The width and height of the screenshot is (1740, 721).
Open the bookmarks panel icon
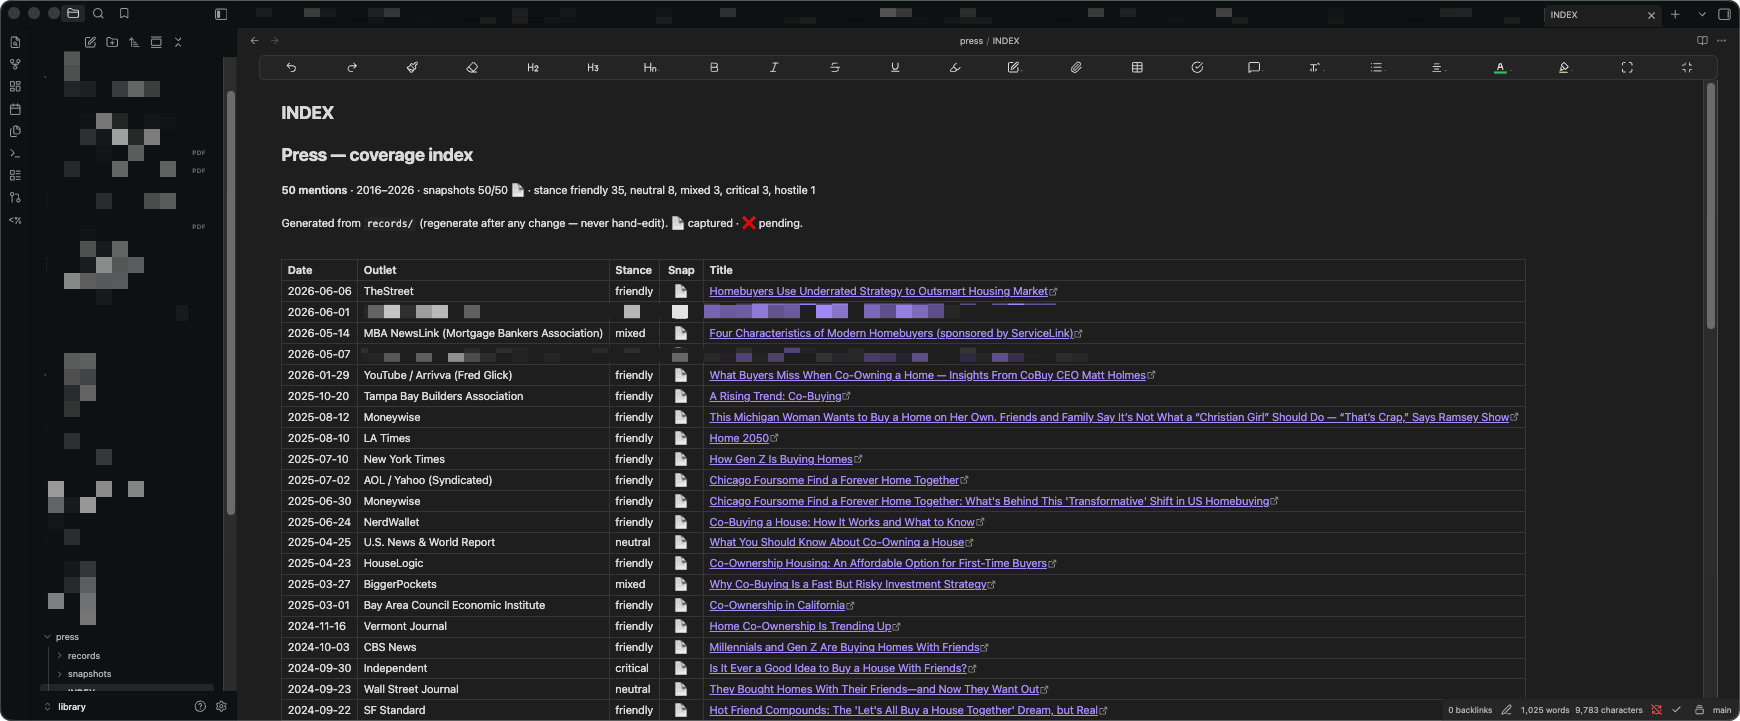pos(124,14)
